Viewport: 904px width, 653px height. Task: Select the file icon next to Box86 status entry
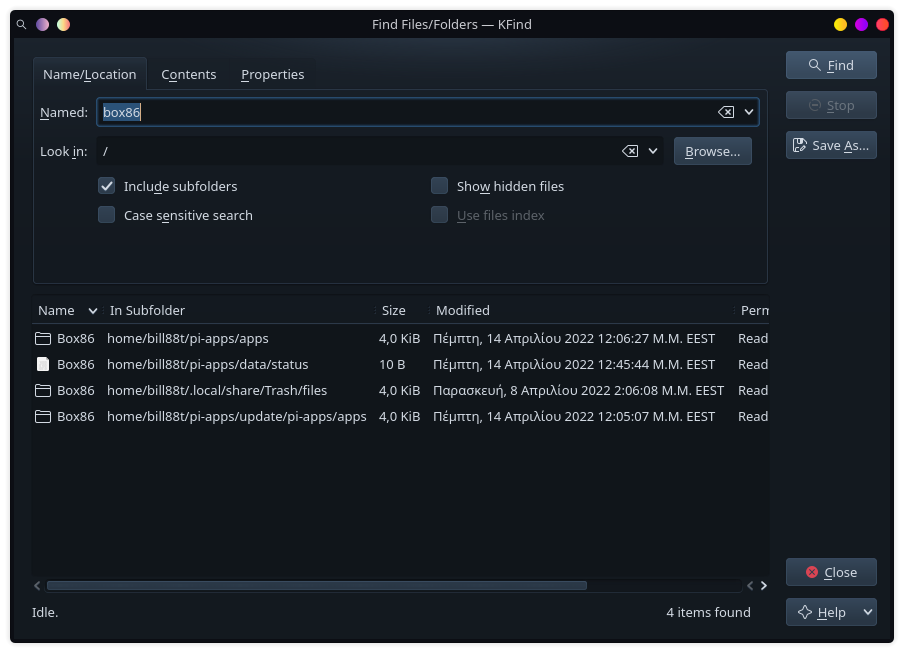[43, 364]
